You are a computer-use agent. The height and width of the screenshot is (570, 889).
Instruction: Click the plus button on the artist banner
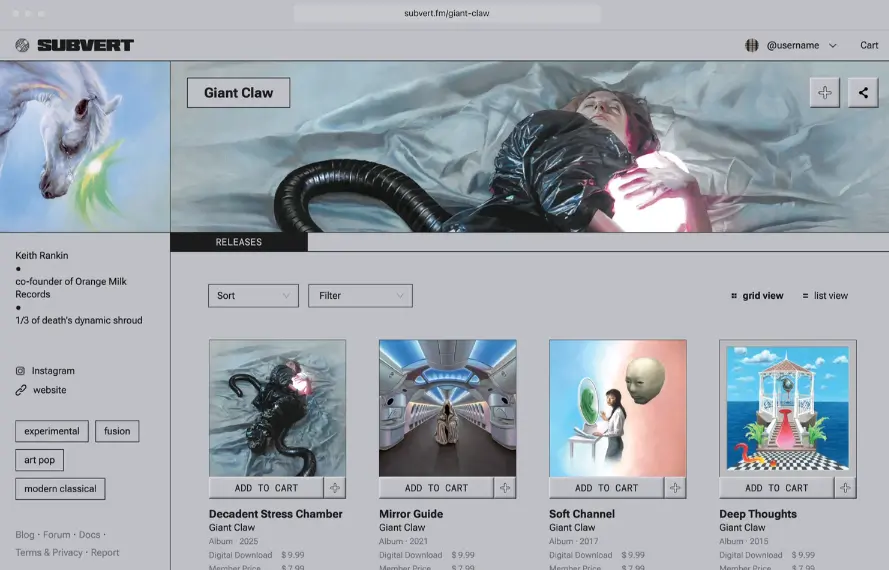coord(825,92)
